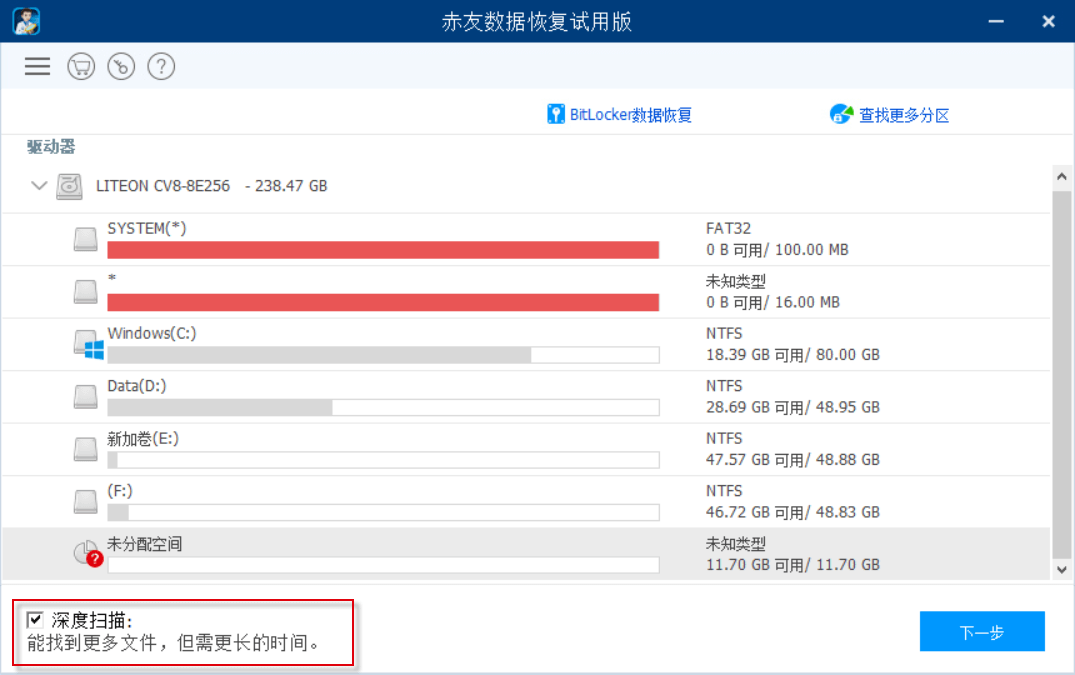Click "46.72 GB 可用/ 48.83 GB" text
Screen dimensions: 1075x675
[793, 513]
